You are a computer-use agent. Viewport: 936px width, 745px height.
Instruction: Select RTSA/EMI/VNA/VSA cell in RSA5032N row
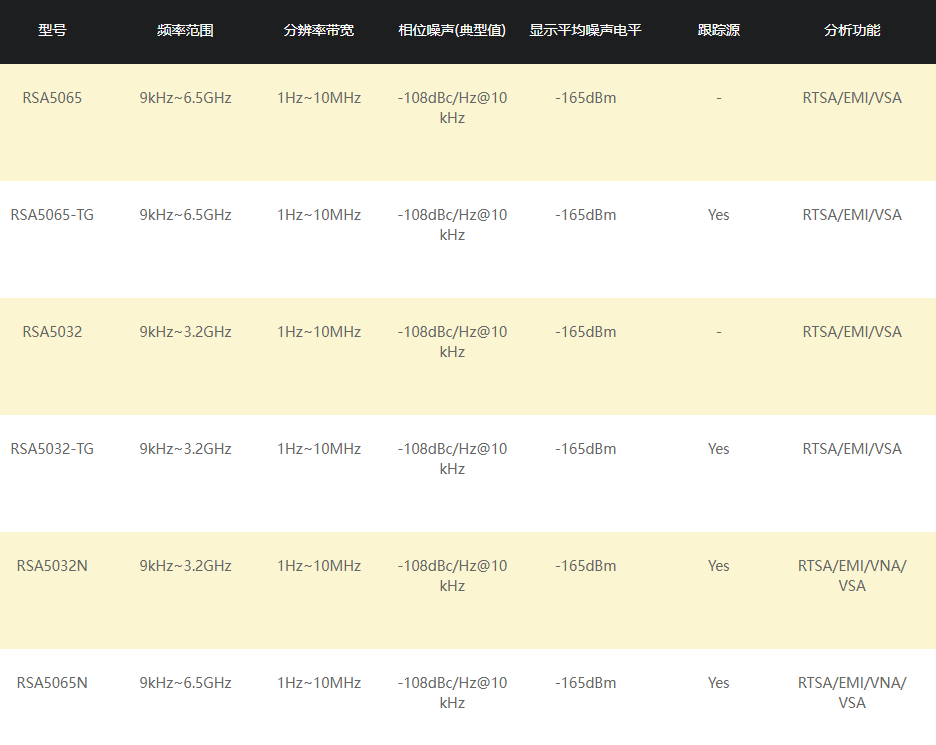[852, 576]
